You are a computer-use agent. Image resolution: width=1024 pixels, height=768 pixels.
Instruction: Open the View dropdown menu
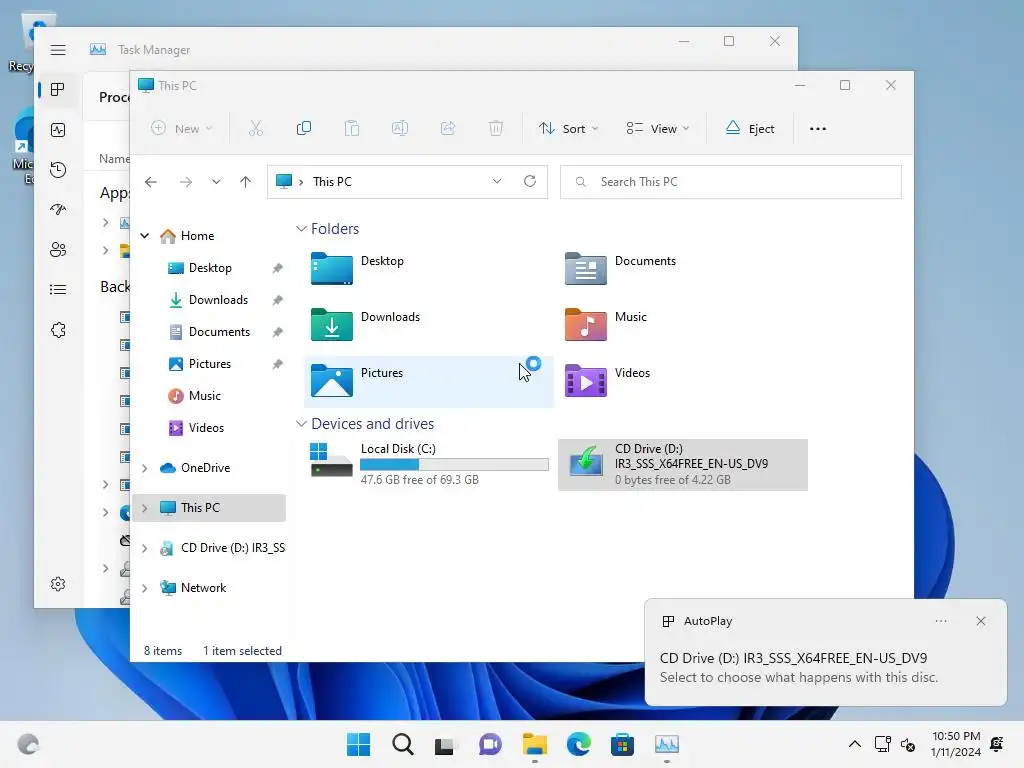(x=658, y=129)
